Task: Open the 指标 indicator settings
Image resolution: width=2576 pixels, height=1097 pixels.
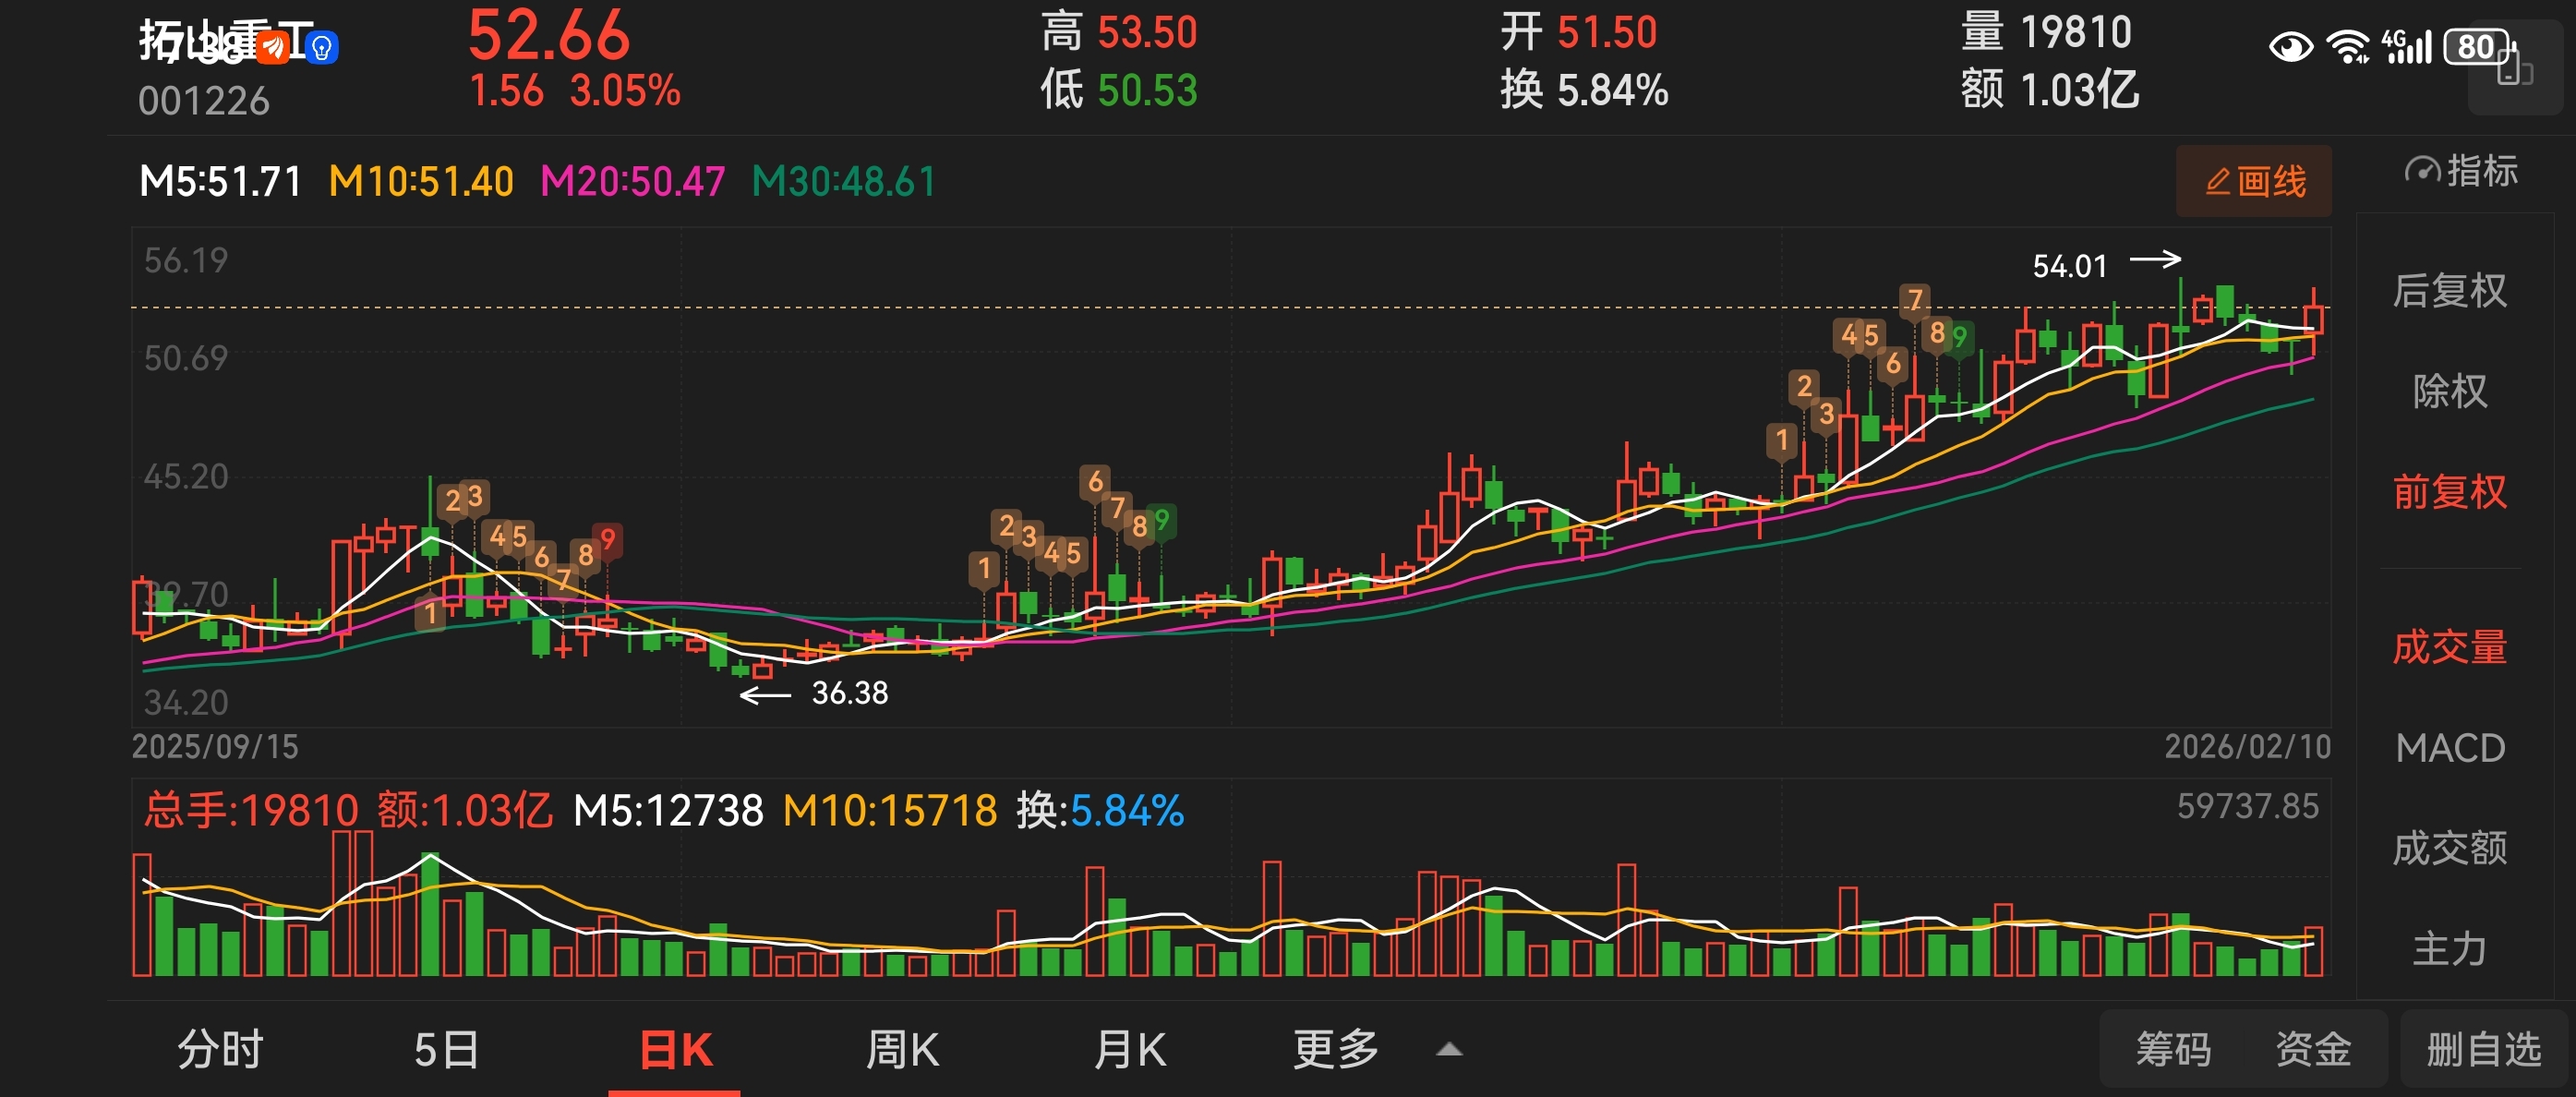Action: (2462, 171)
